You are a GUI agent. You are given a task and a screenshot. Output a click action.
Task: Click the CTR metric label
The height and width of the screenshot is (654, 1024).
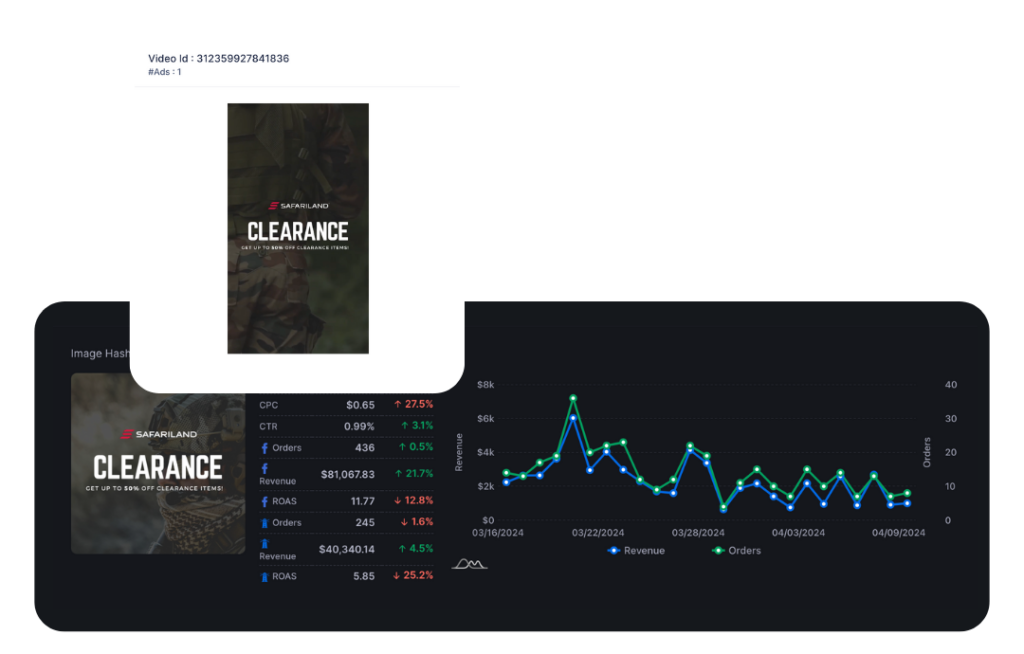click(x=268, y=427)
